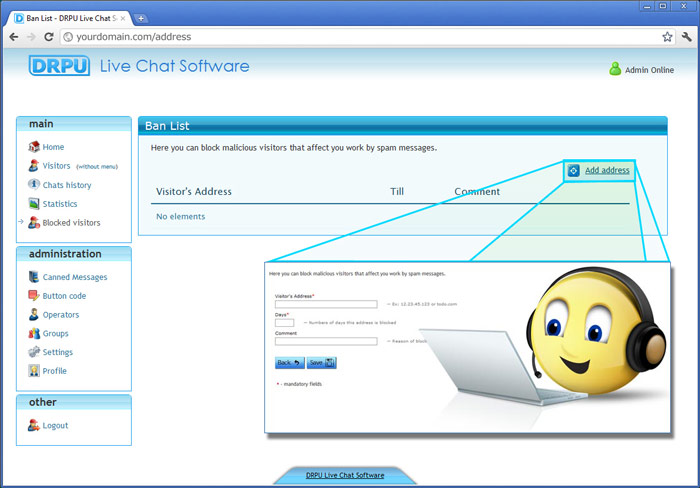Go to Visitors page link
The image size is (700, 488).
coord(56,166)
